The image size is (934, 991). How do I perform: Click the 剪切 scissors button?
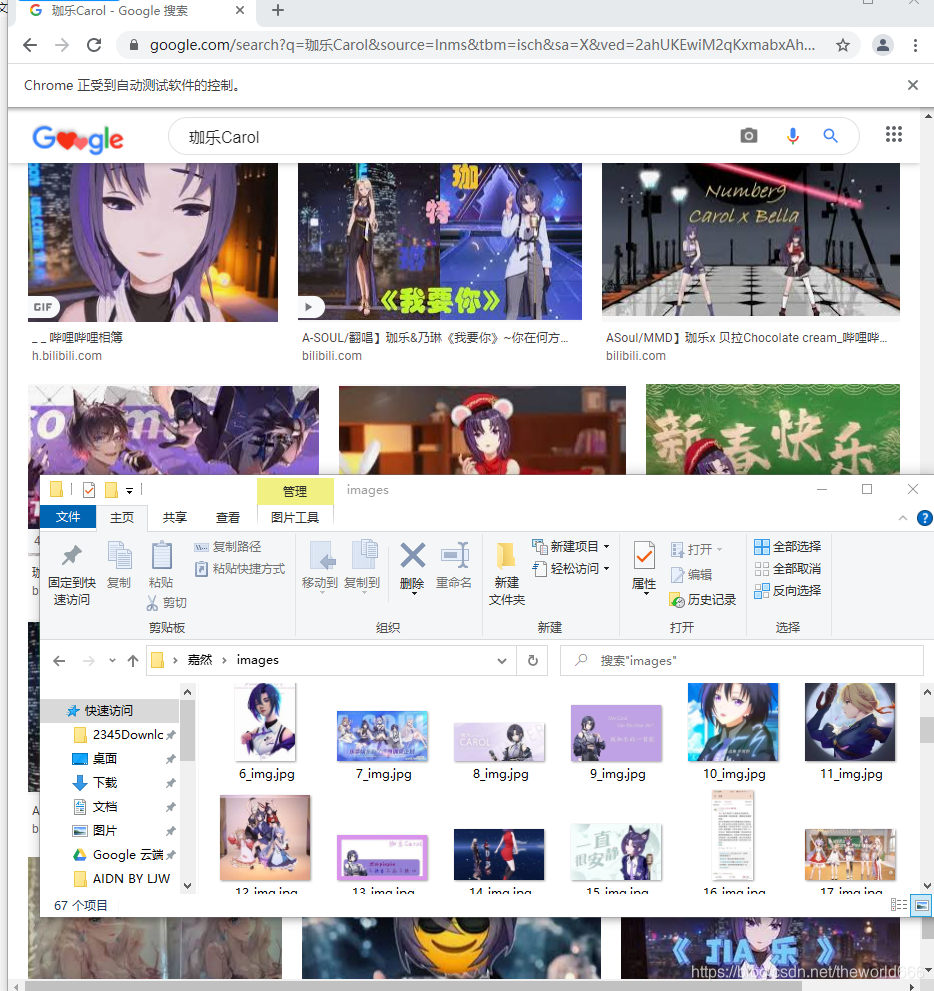click(167, 603)
